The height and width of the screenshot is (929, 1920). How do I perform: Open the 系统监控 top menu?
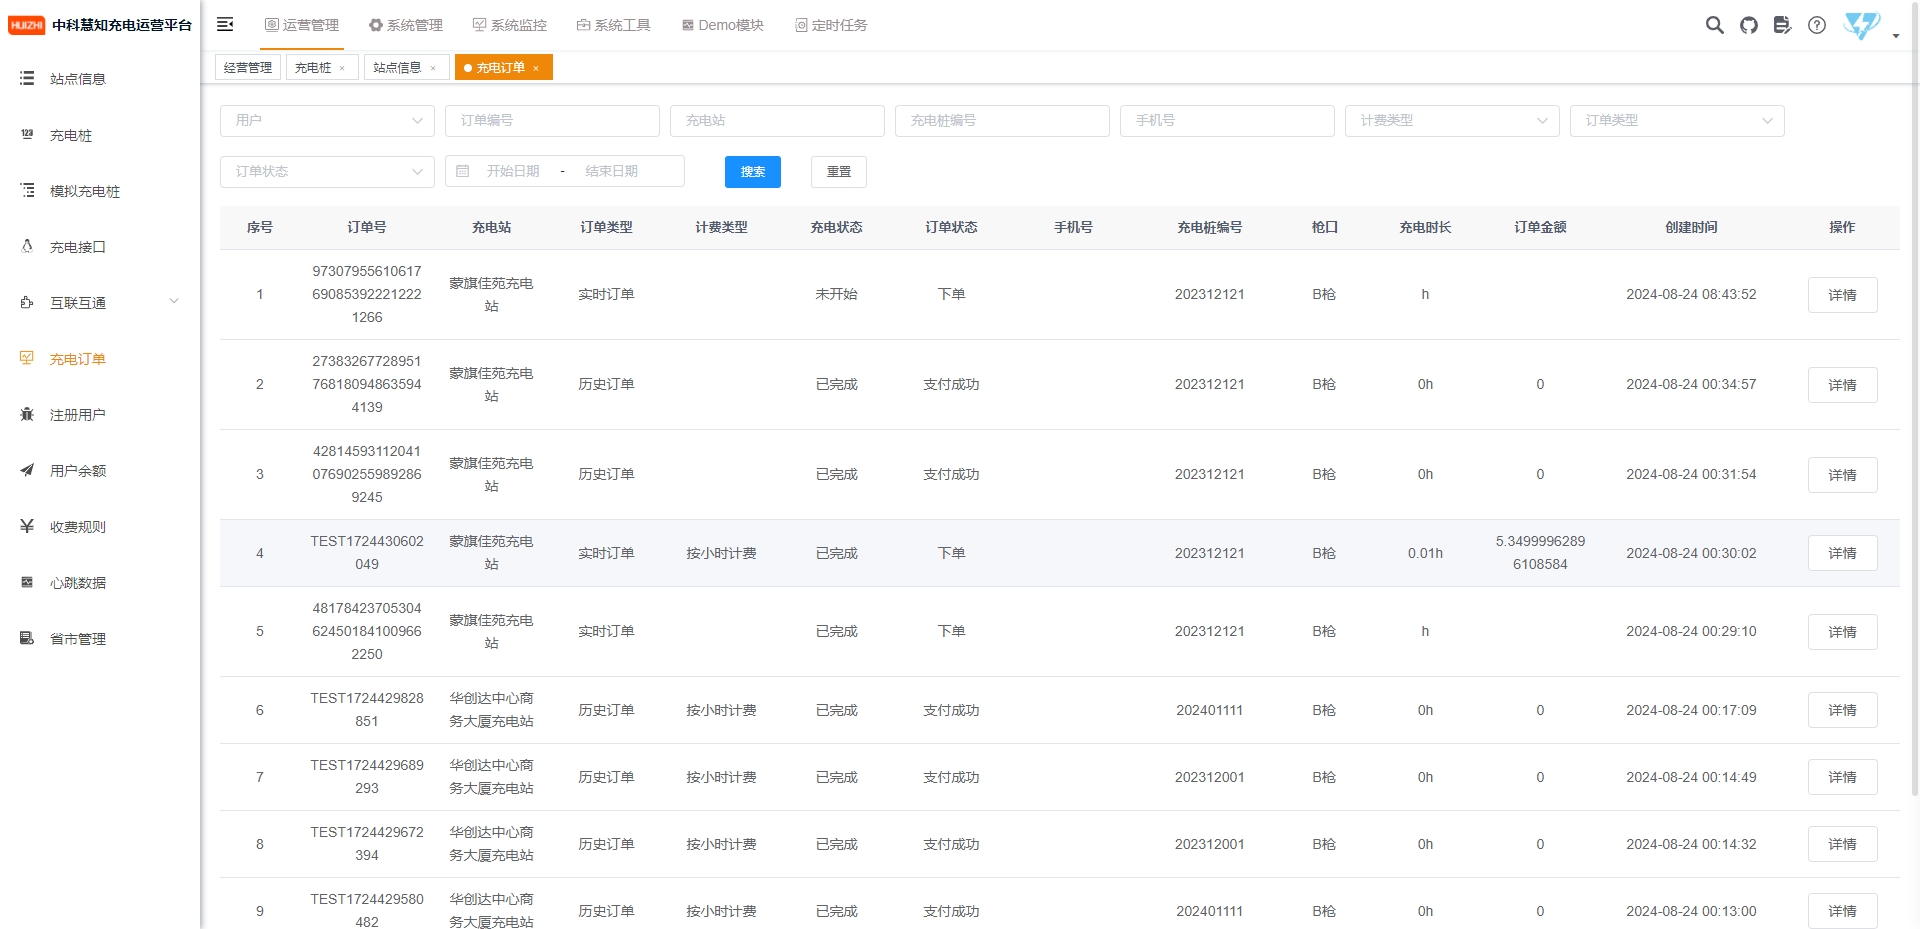click(509, 25)
